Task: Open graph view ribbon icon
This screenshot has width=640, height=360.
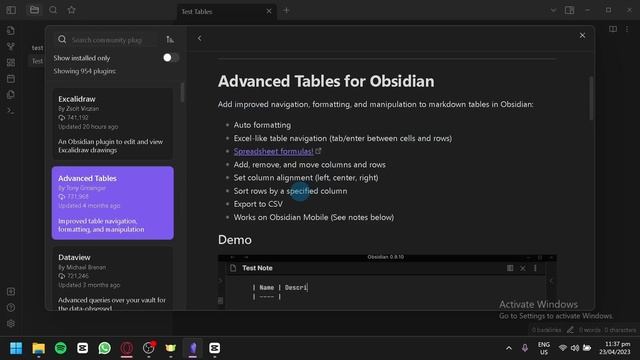Action: (x=11, y=47)
